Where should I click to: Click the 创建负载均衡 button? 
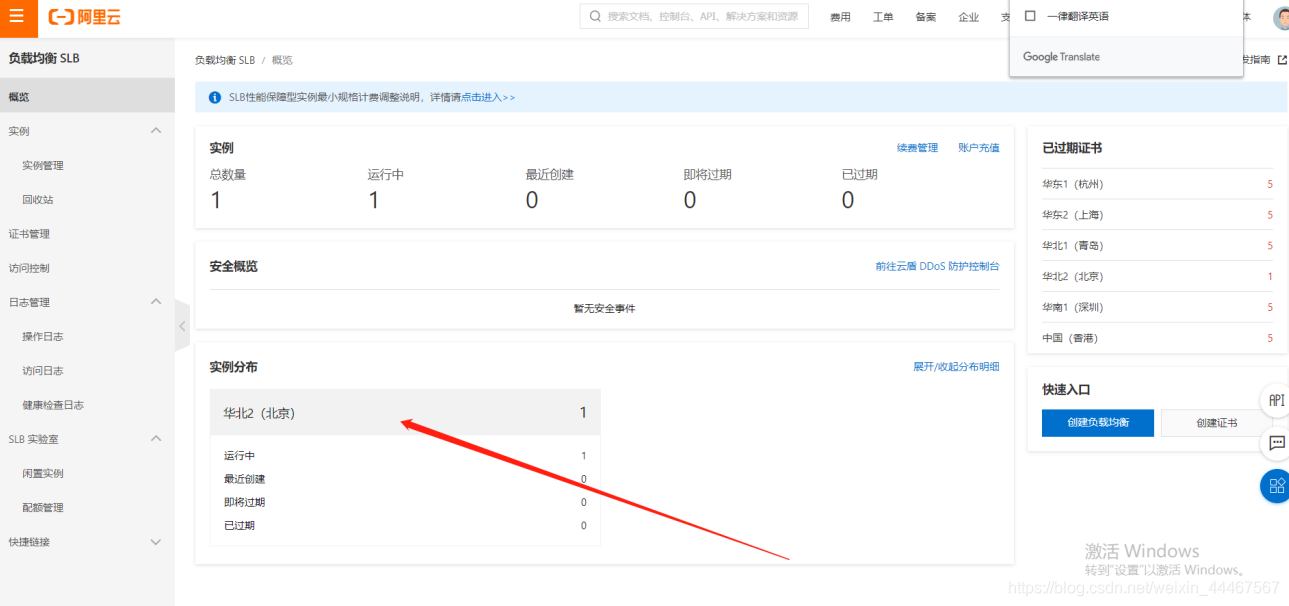(x=1097, y=422)
